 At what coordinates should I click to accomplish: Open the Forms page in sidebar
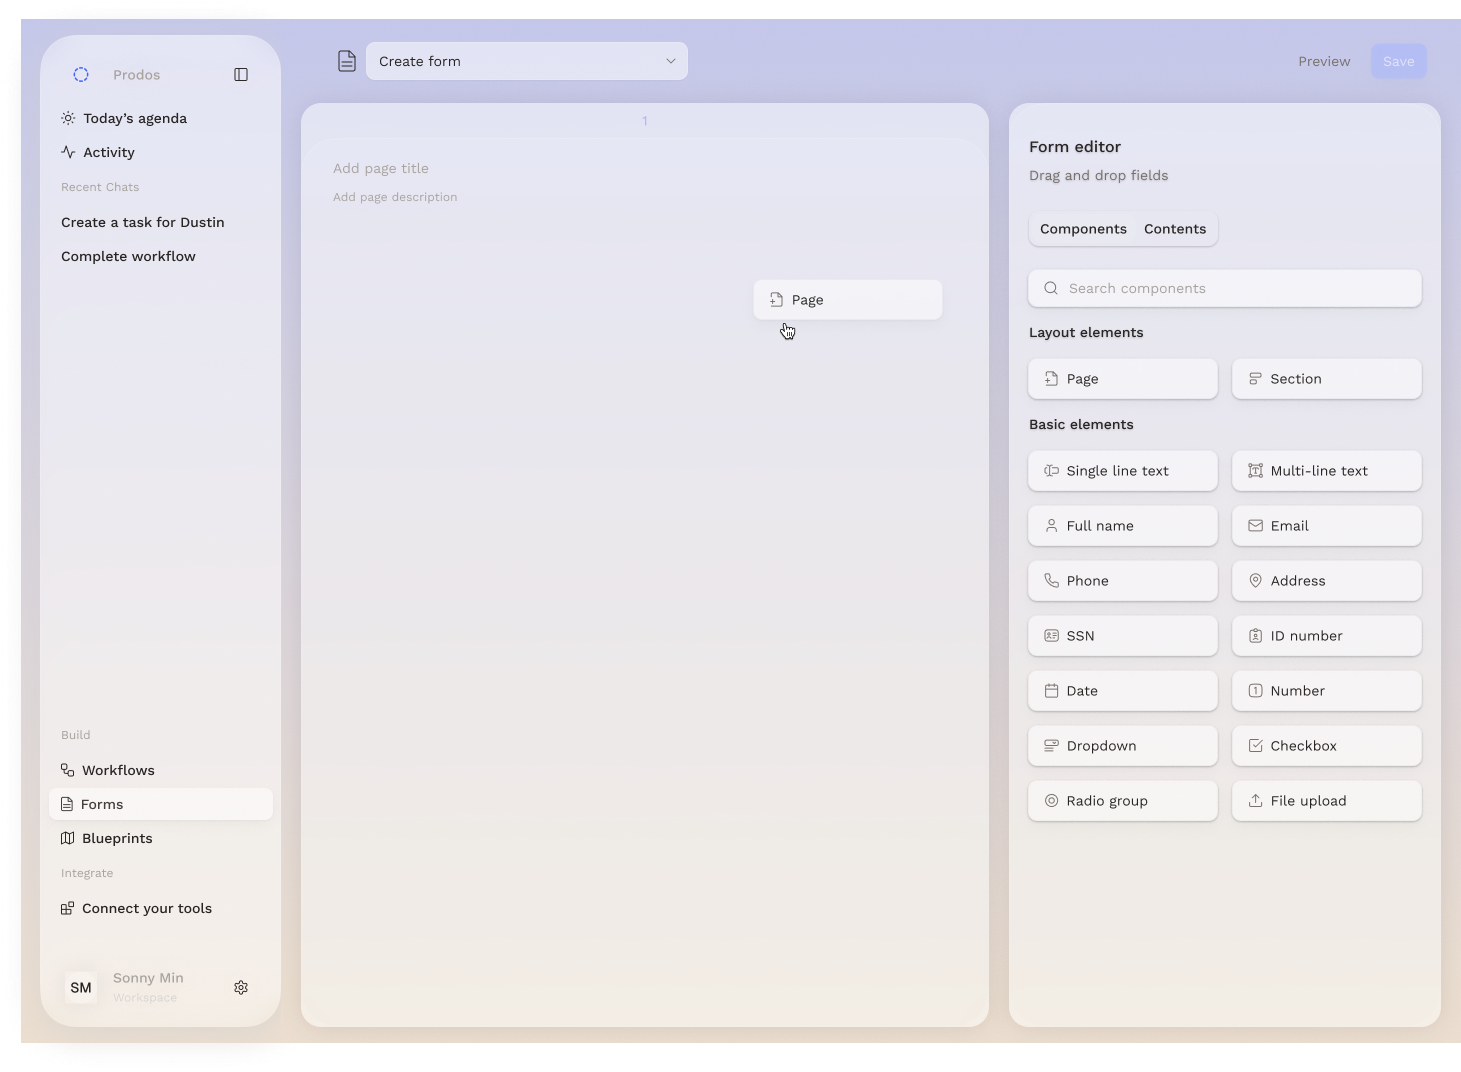161,804
